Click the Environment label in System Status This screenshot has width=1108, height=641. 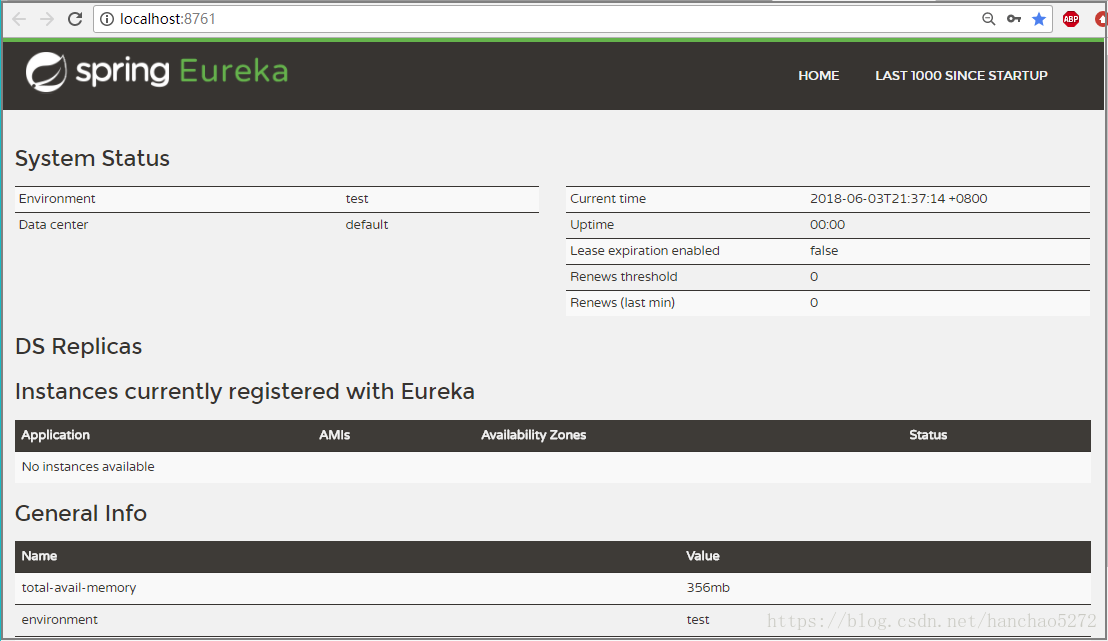click(57, 199)
